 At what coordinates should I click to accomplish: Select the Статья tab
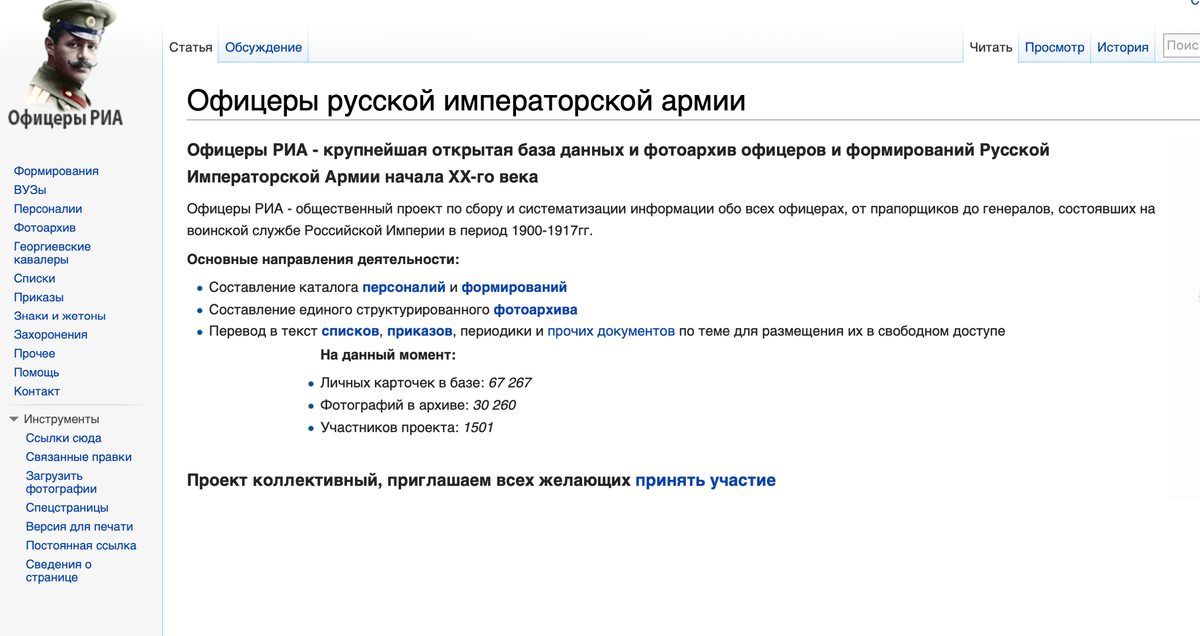click(190, 46)
